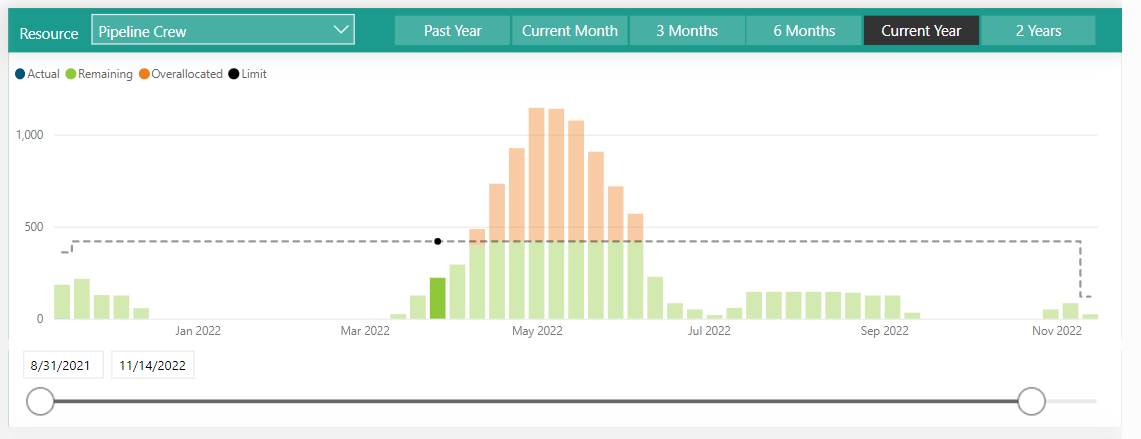Click the Actual legend blue dot

coord(20,74)
